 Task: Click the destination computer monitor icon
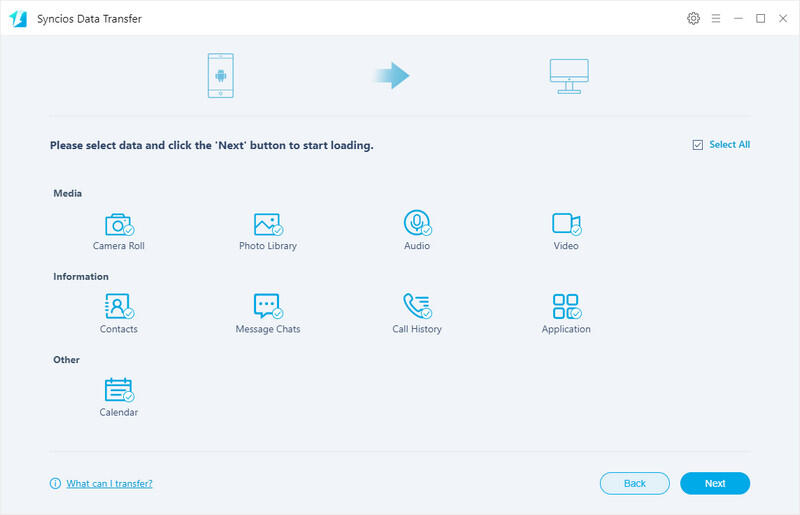[x=569, y=76]
